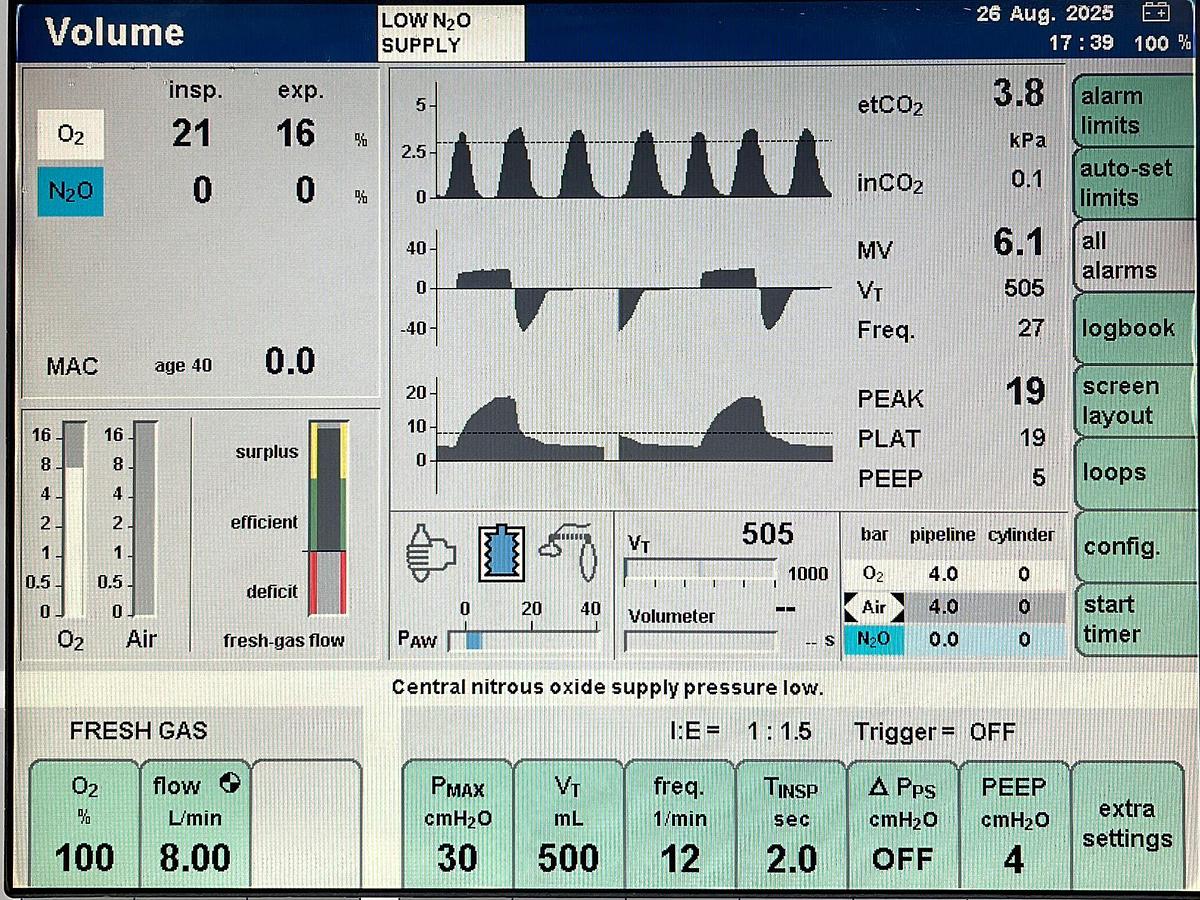Select the blue N2O gas label box
Viewport: 1200px width, 900px height.
pos(70,190)
